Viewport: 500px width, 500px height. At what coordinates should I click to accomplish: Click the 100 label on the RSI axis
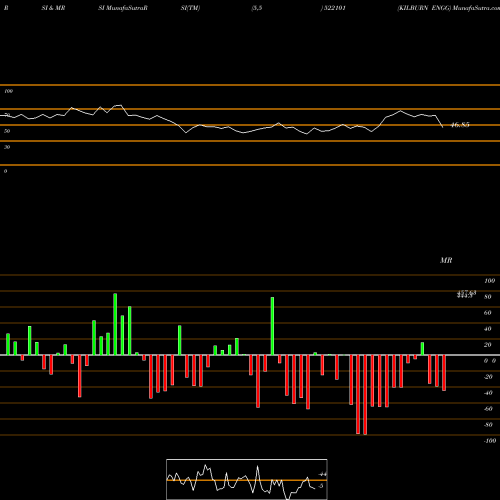pos(9,91)
